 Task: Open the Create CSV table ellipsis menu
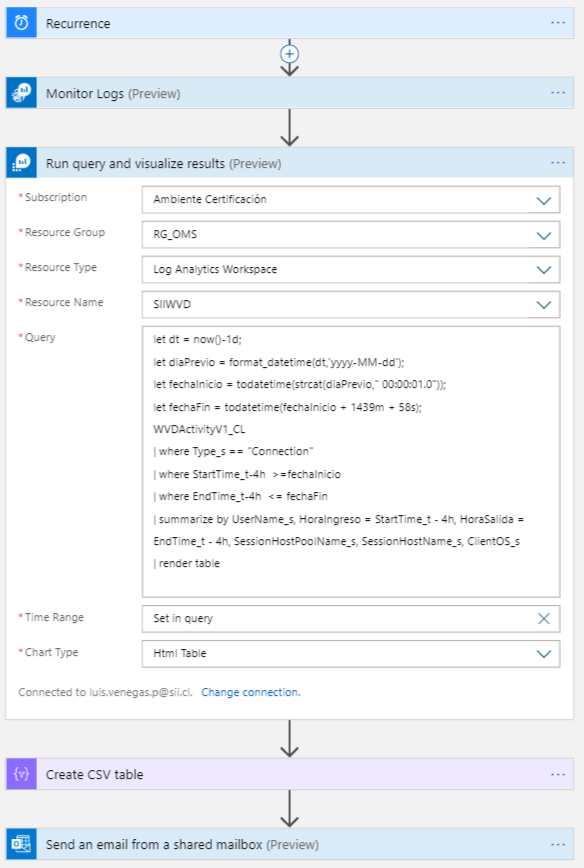(x=558, y=774)
